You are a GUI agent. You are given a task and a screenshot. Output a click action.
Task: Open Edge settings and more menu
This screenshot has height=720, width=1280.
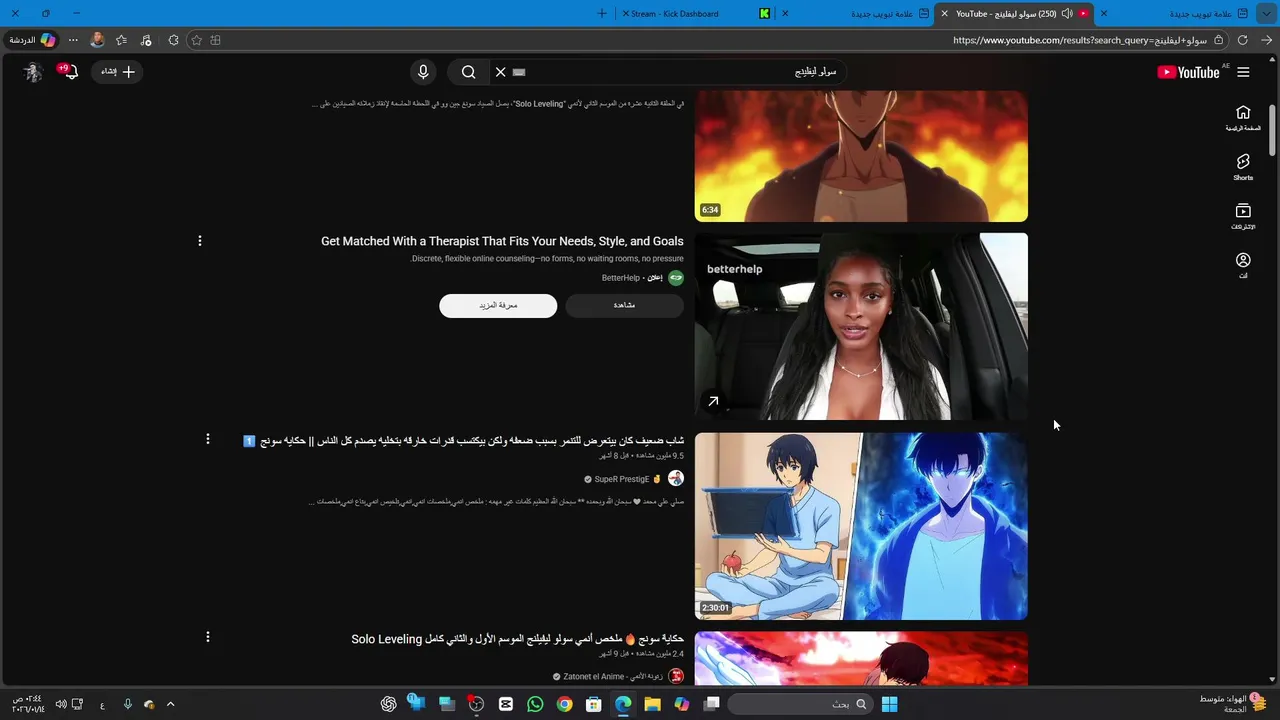click(x=73, y=40)
